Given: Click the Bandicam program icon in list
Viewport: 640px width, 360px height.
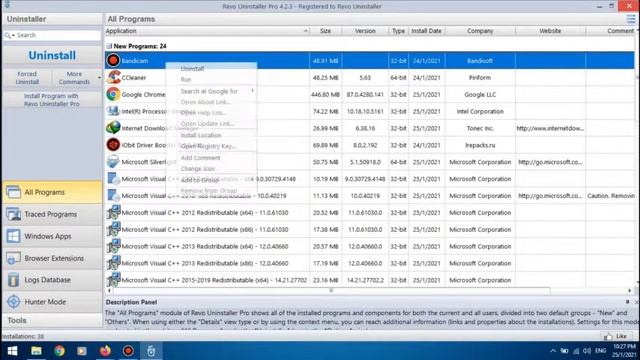Looking at the screenshot, I should click(113, 60).
